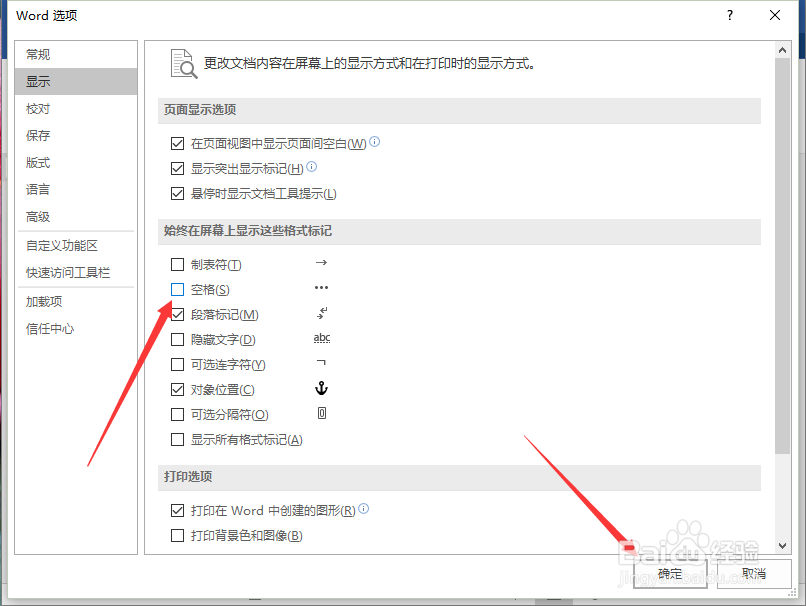Click the optional hyphen symbol icon
The width and height of the screenshot is (806, 606).
point(321,362)
